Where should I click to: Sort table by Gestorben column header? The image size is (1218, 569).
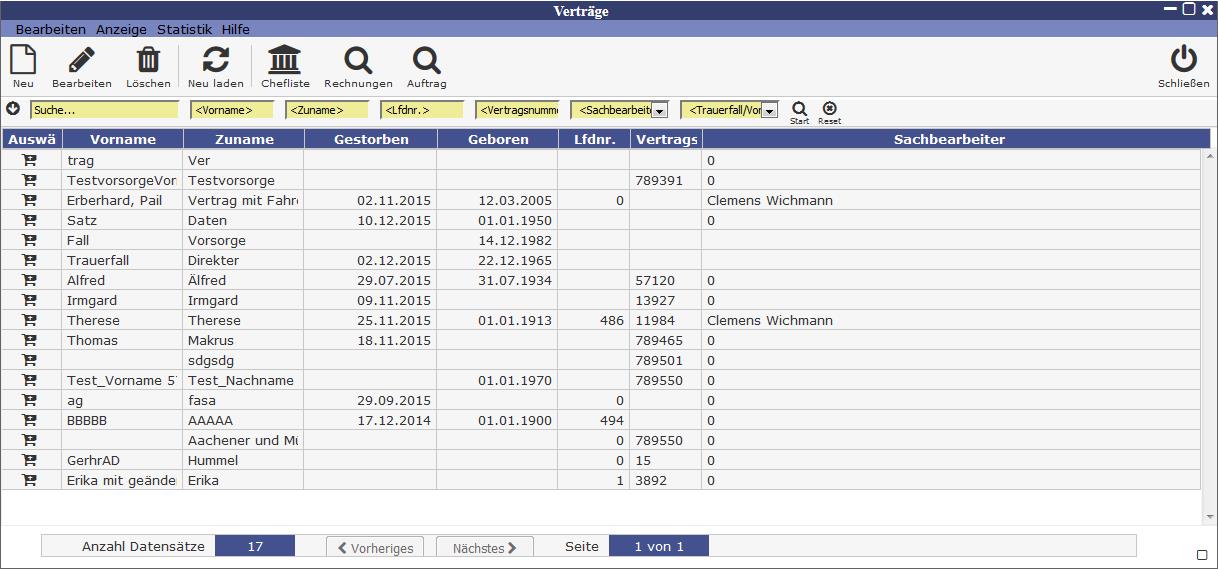[x=371, y=139]
